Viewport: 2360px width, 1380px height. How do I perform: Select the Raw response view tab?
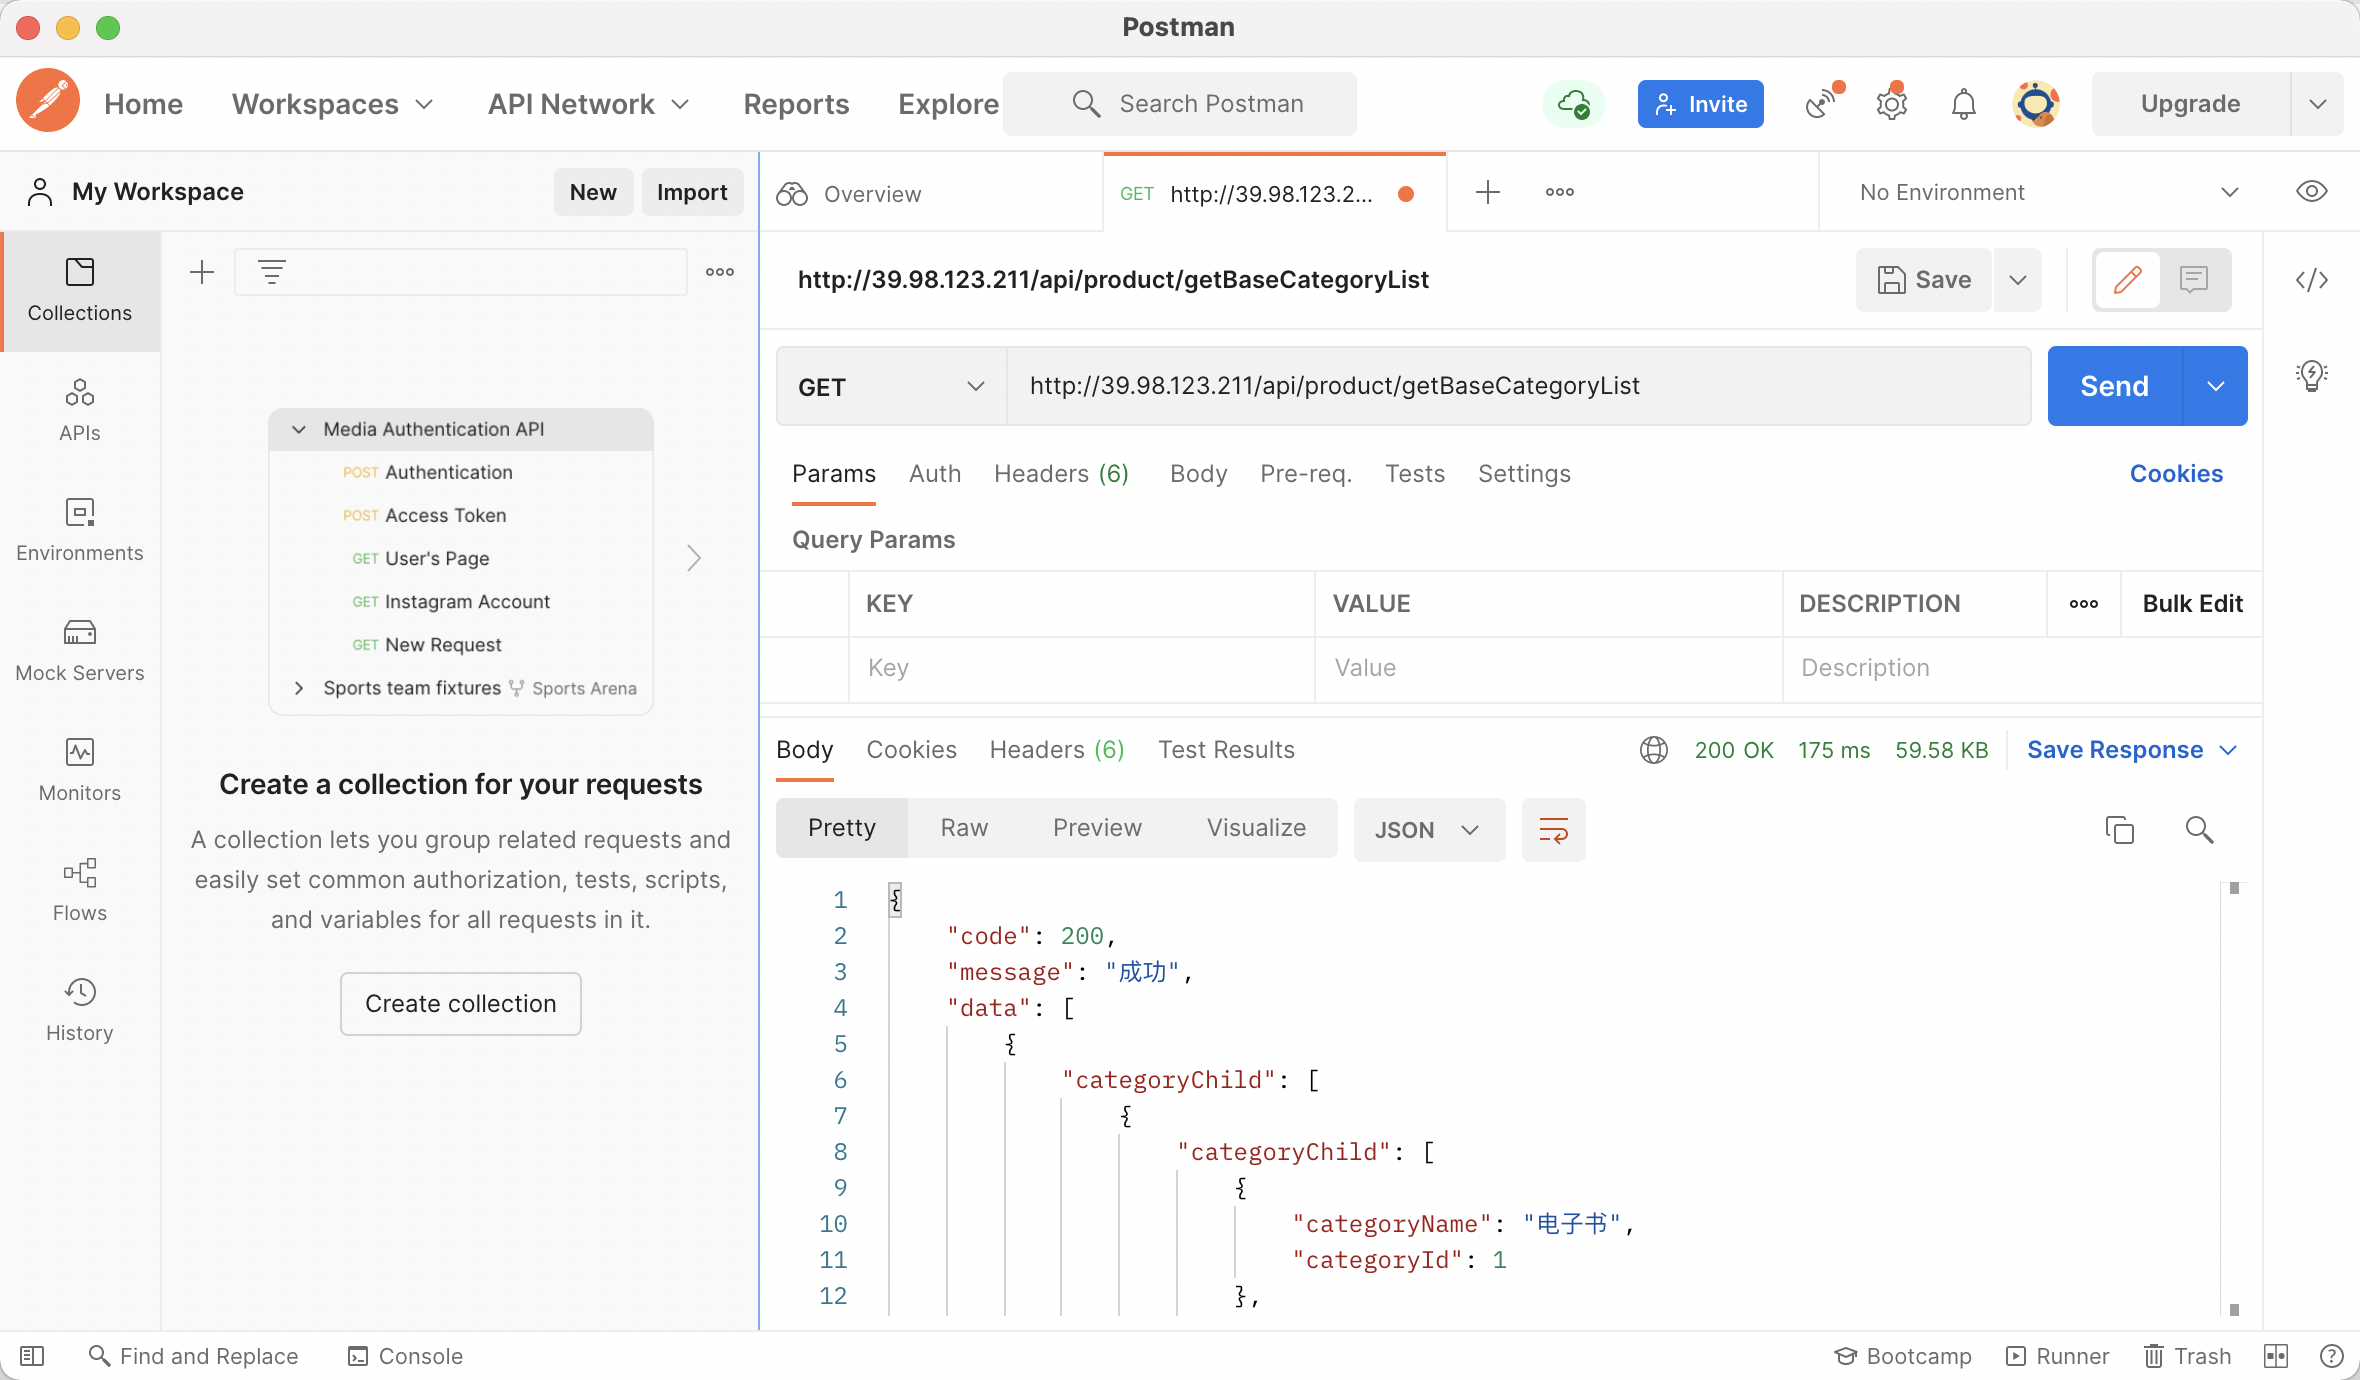tap(964, 828)
